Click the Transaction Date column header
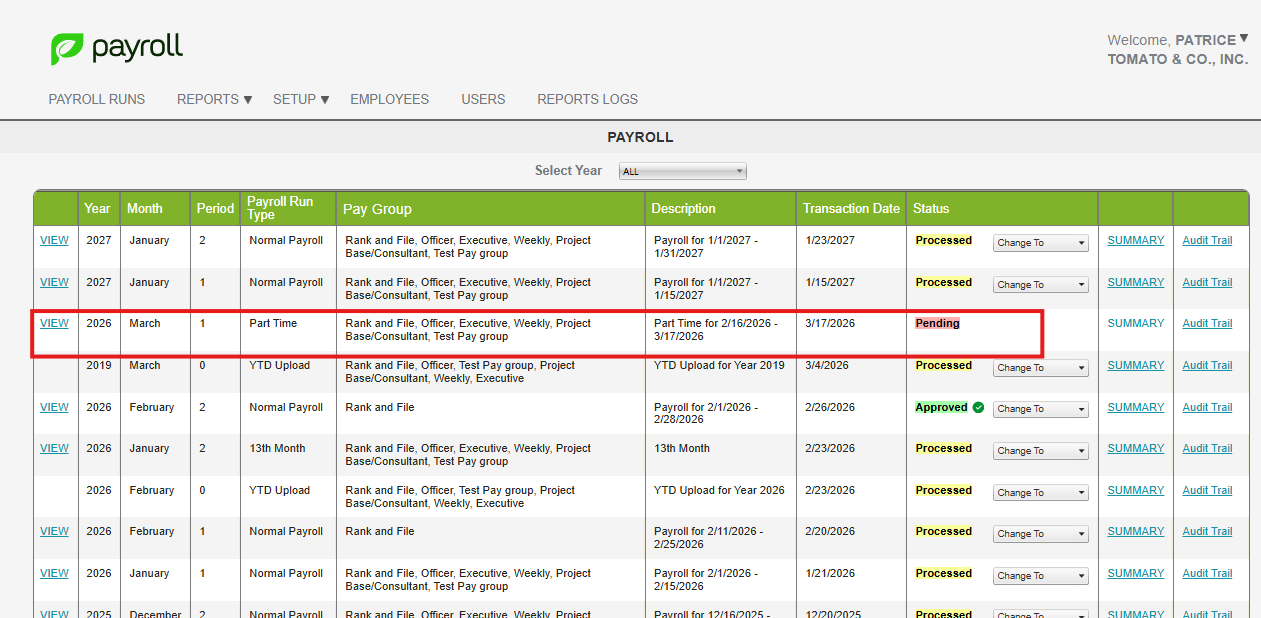 (851, 209)
